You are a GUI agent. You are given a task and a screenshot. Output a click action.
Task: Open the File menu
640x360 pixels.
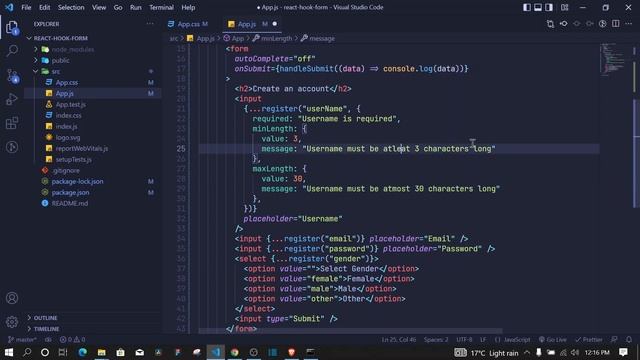[26, 7]
